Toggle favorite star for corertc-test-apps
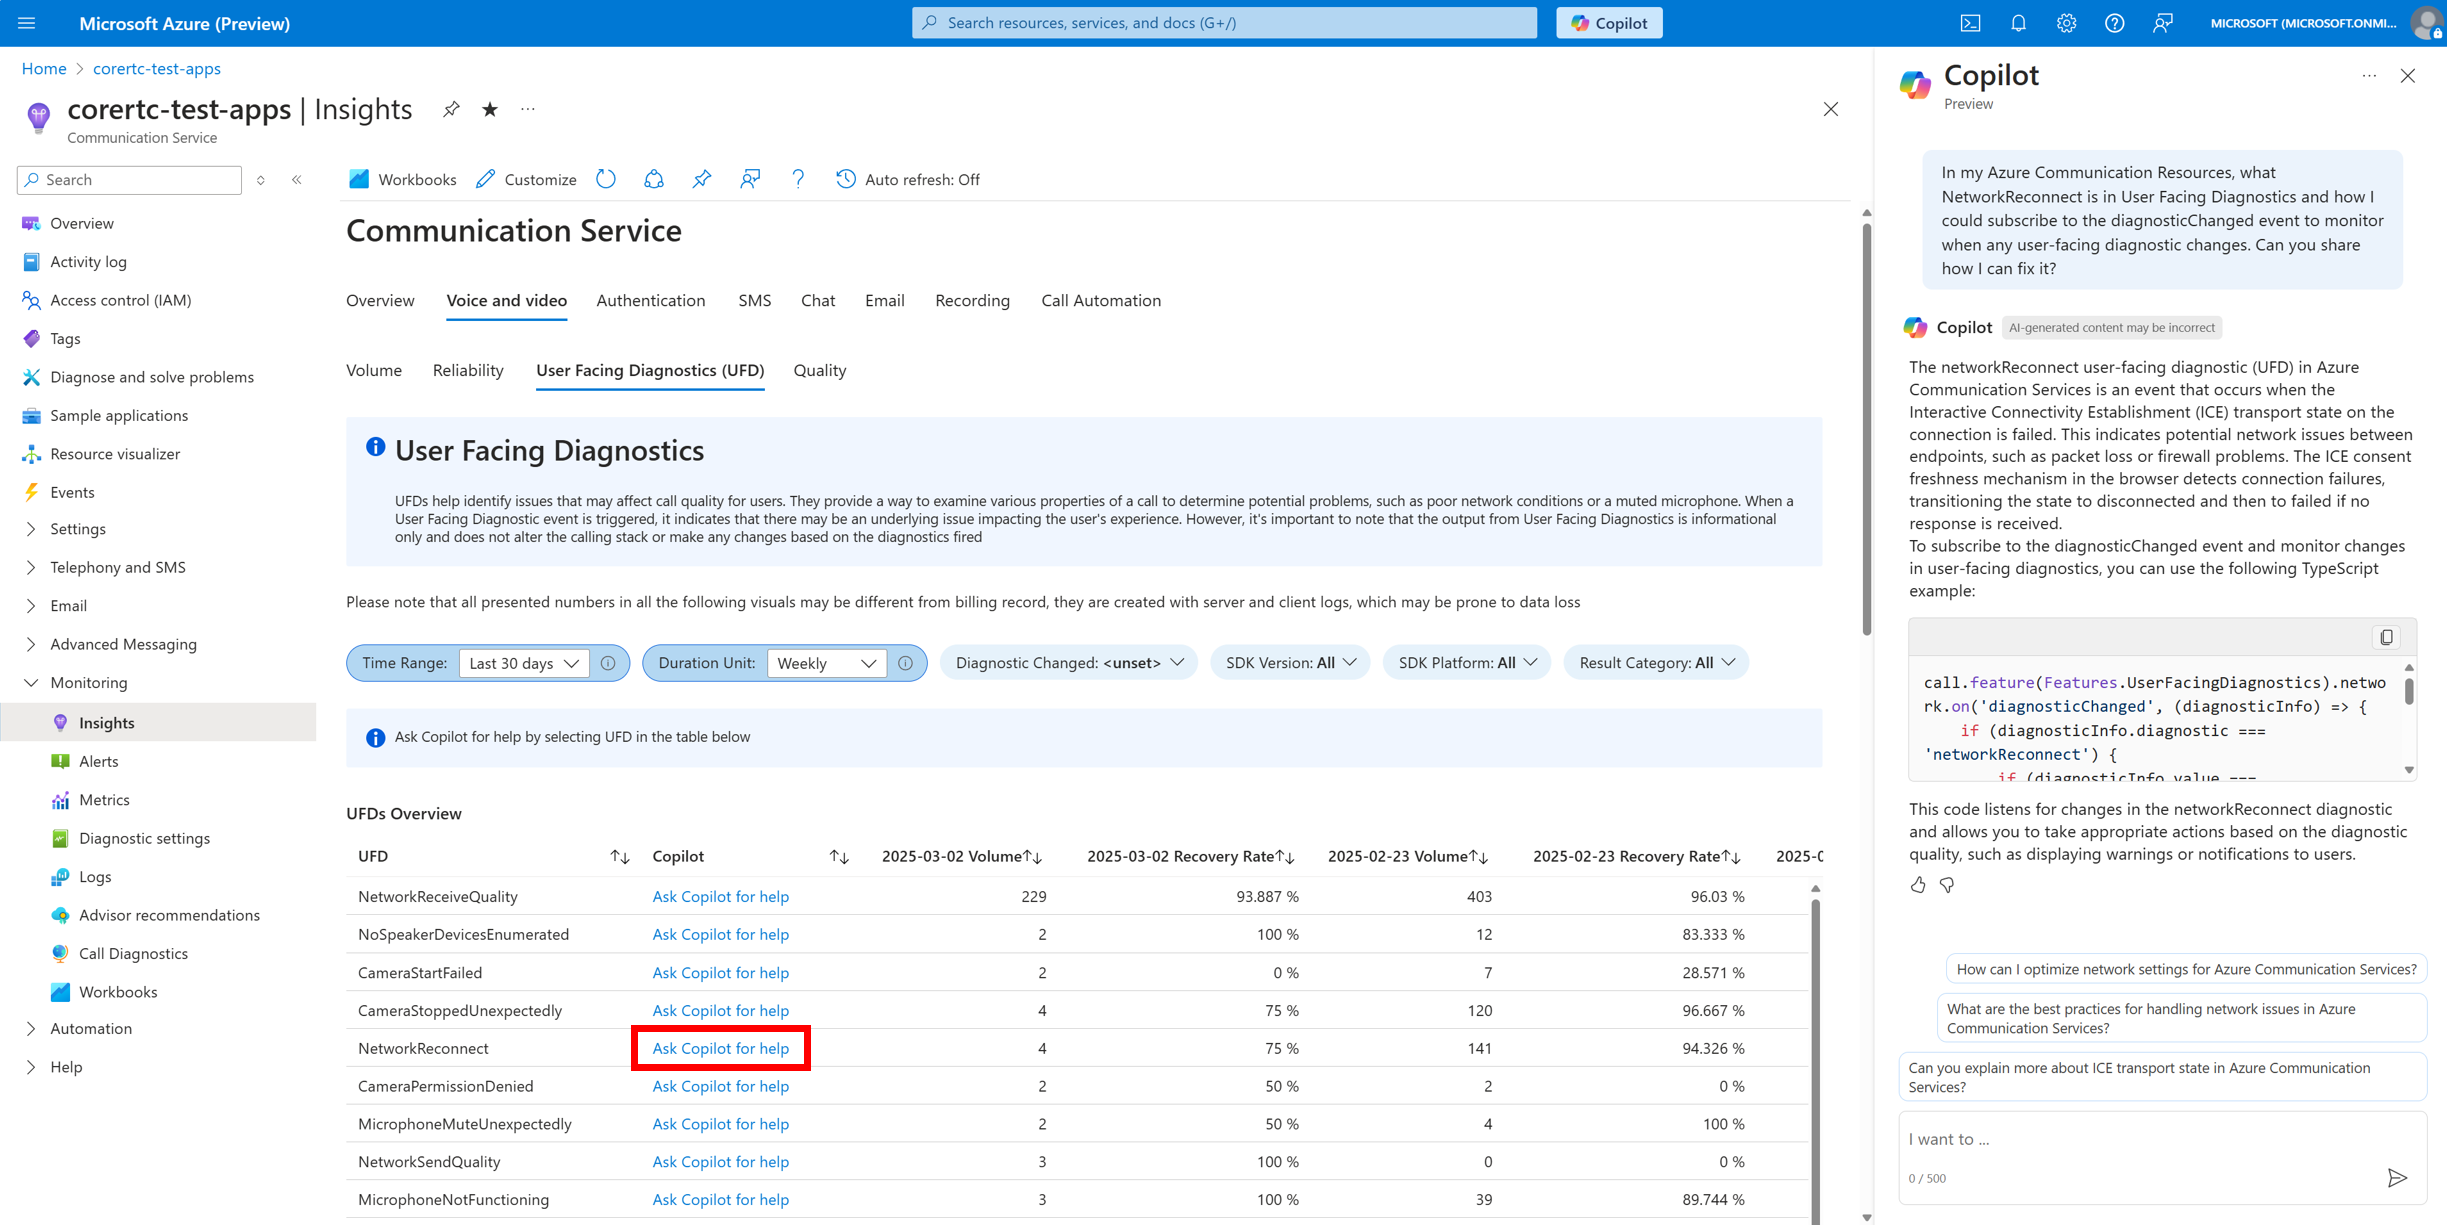The width and height of the screenshot is (2447, 1225). [490, 109]
